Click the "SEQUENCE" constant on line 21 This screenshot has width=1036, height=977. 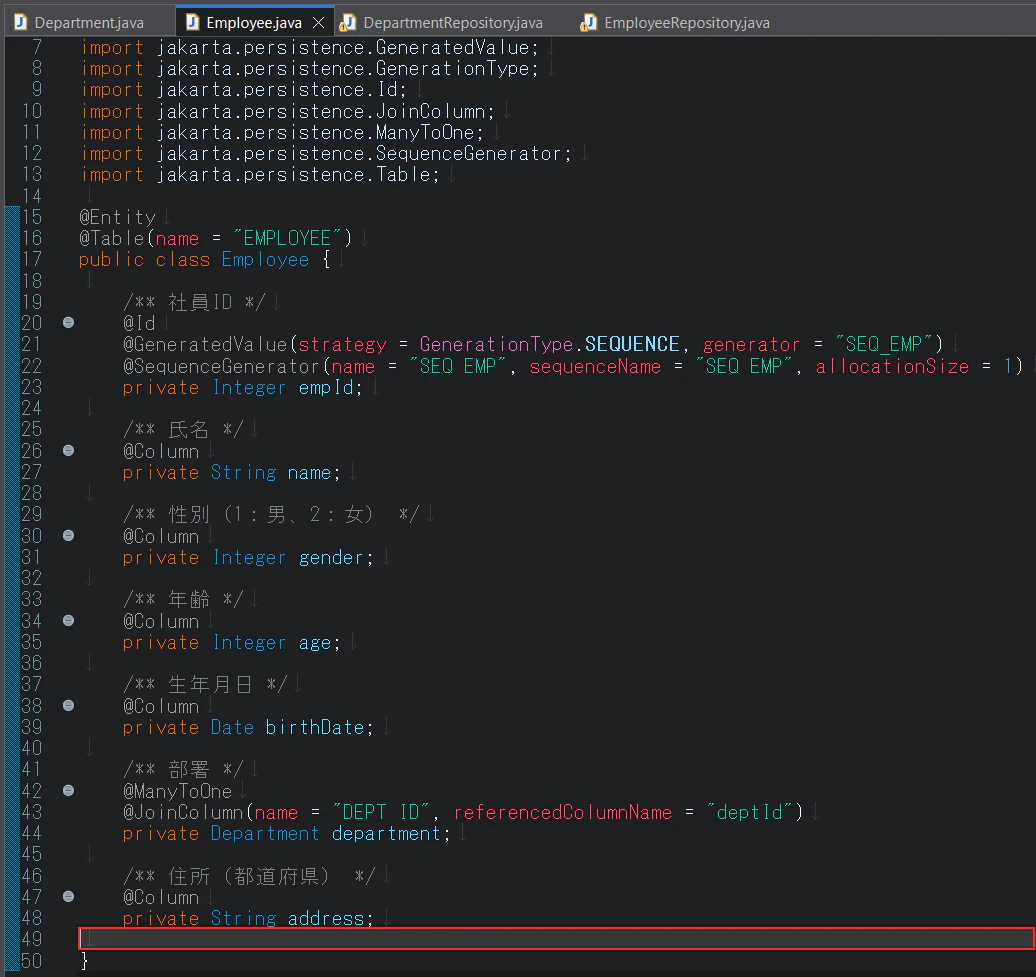click(632, 344)
